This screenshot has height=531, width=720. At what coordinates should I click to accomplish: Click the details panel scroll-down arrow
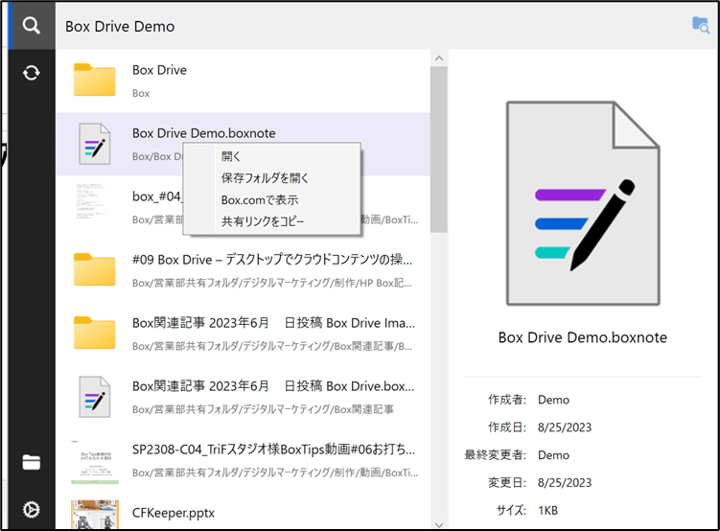[x=711, y=522]
